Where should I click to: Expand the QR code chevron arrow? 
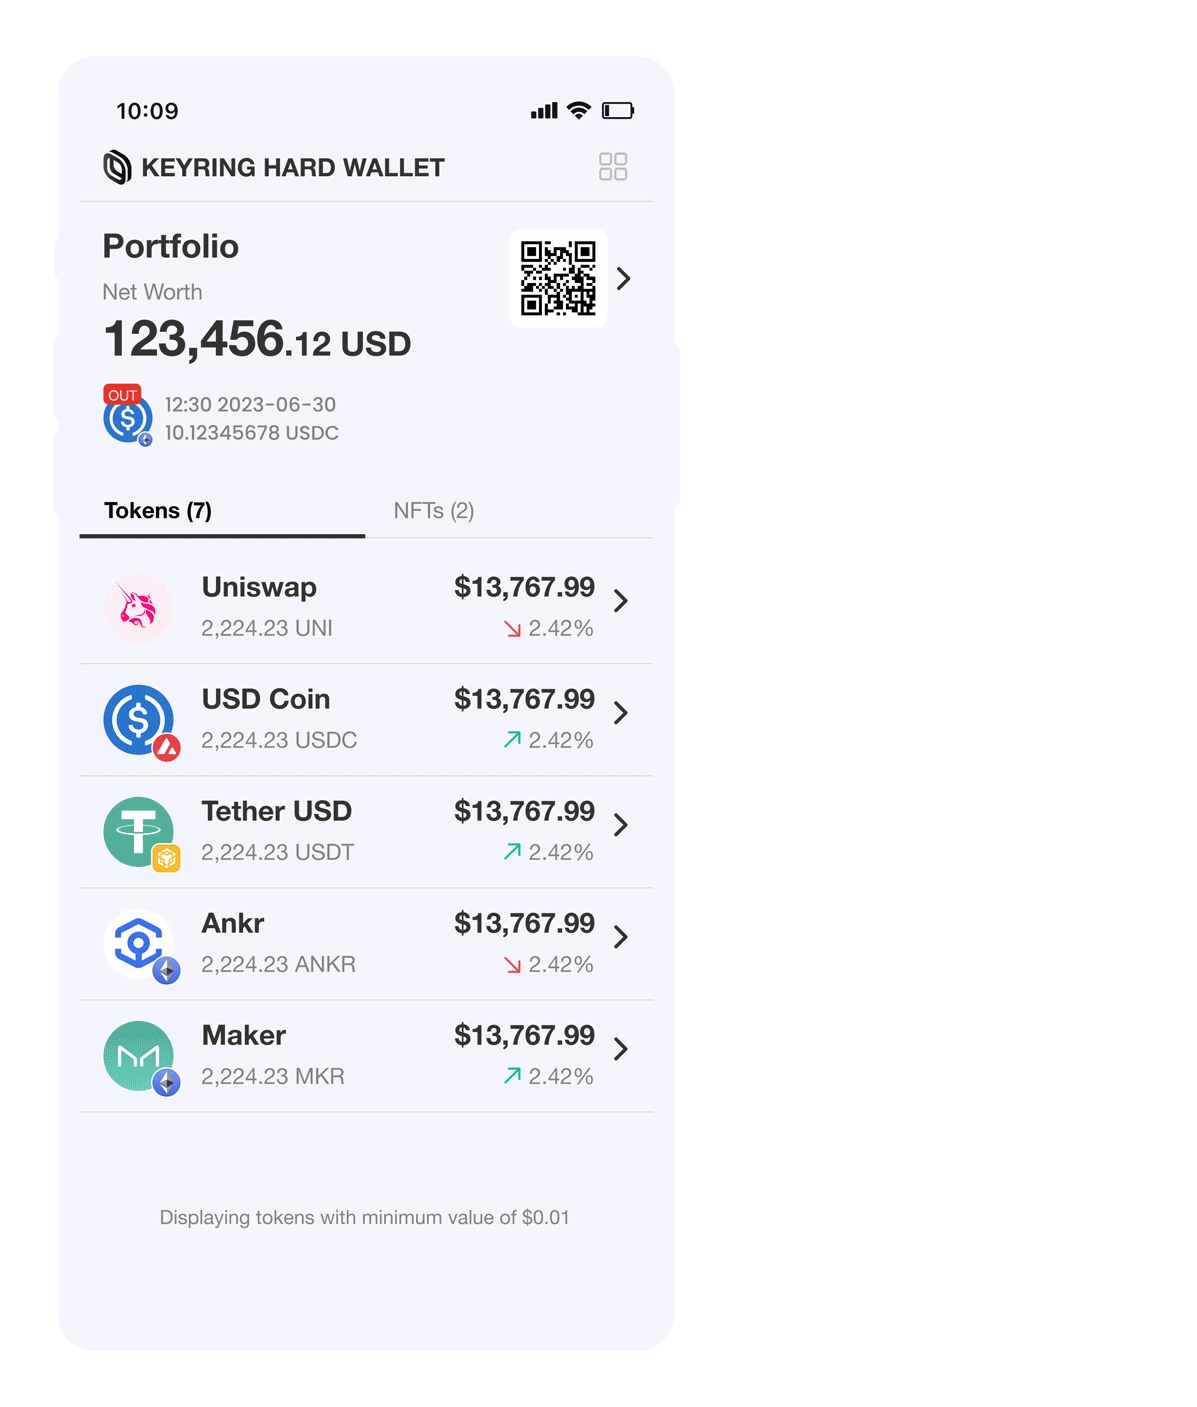[624, 279]
